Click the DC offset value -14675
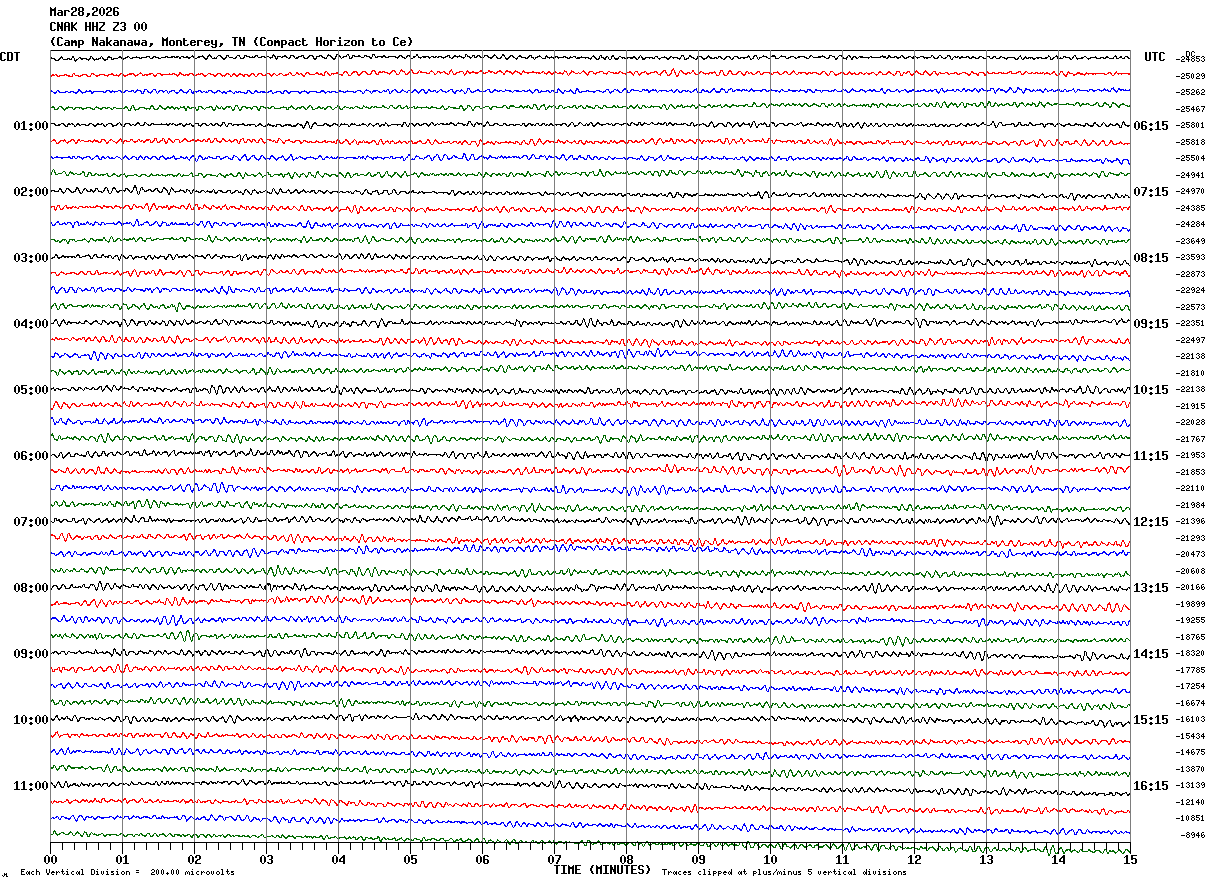The height and width of the screenshot is (886, 1210). click(x=1190, y=753)
